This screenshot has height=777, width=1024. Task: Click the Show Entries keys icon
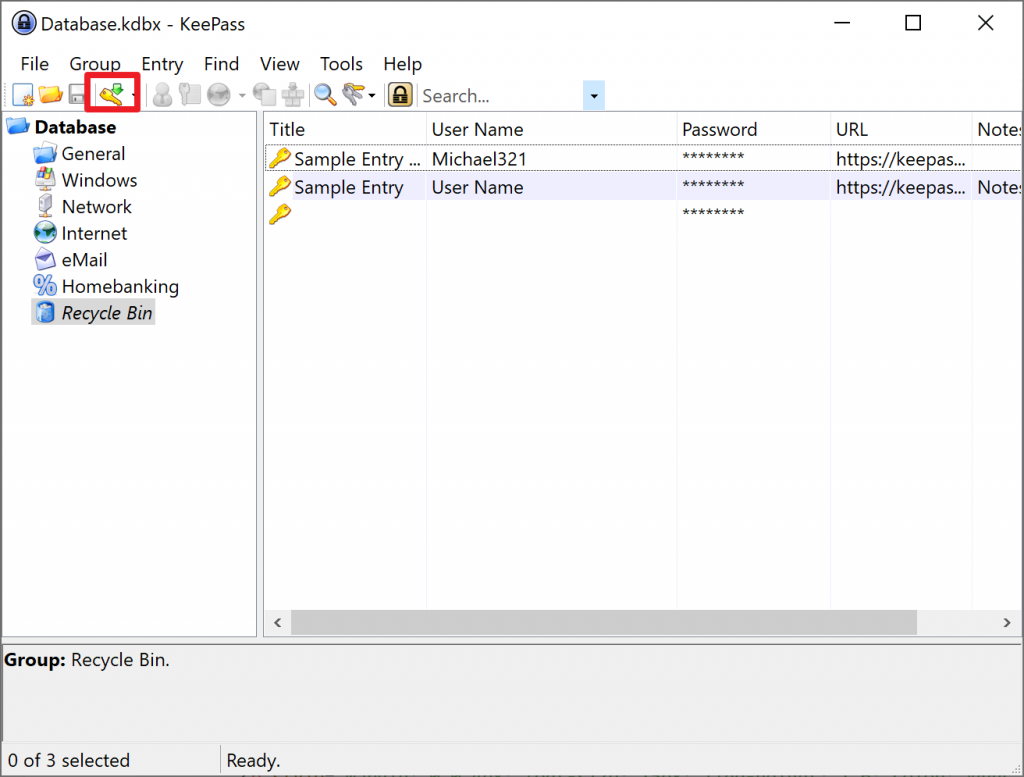click(x=353, y=95)
